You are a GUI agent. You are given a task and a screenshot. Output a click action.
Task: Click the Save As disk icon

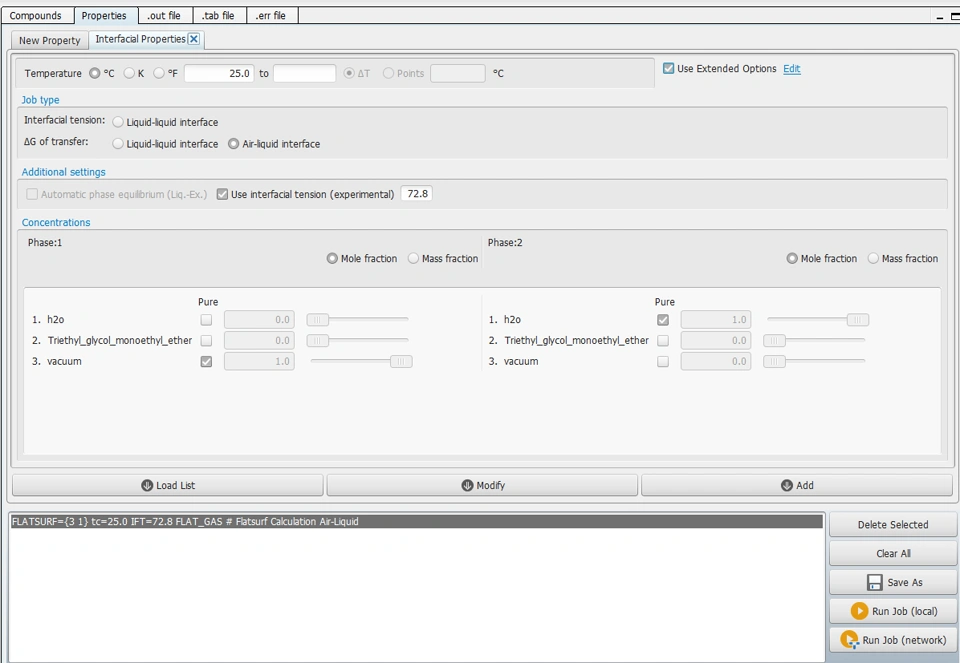(875, 582)
